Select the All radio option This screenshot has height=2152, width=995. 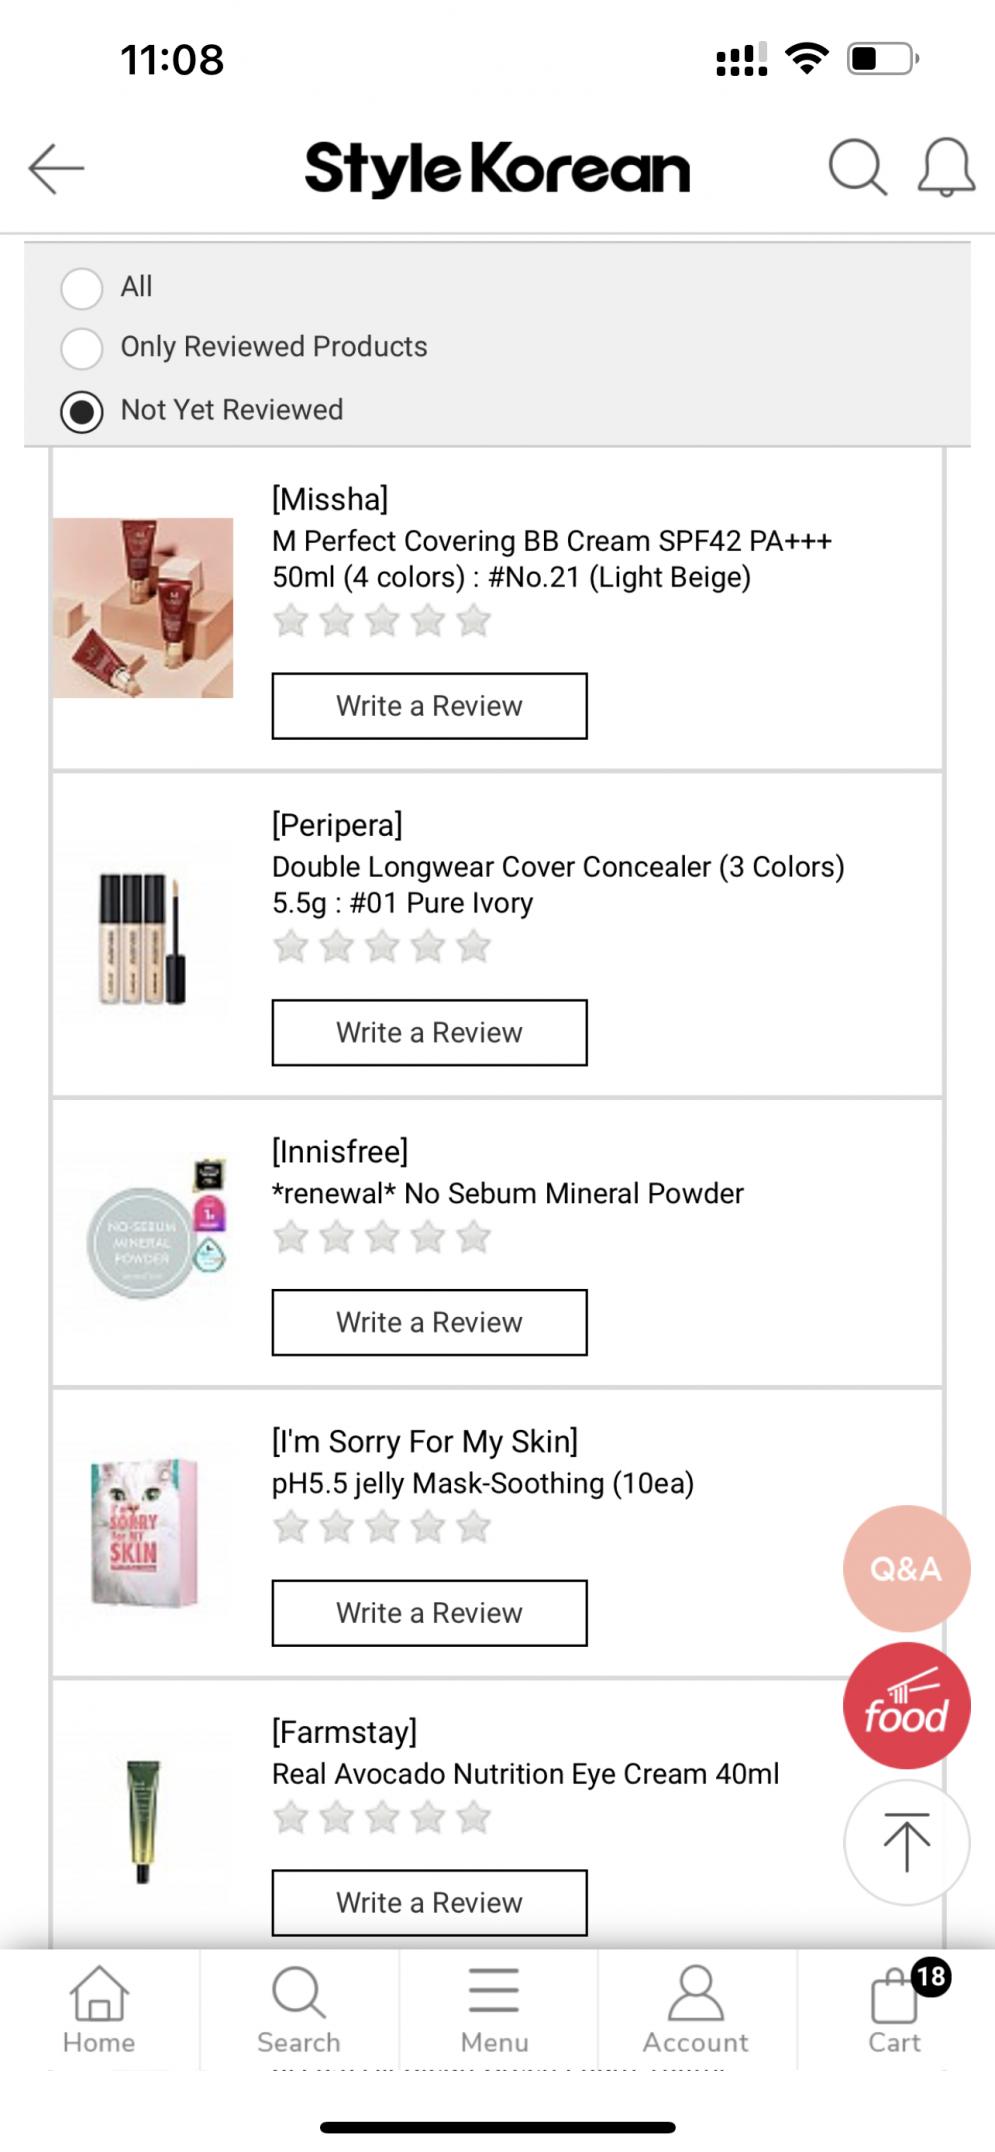click(82, 288)
